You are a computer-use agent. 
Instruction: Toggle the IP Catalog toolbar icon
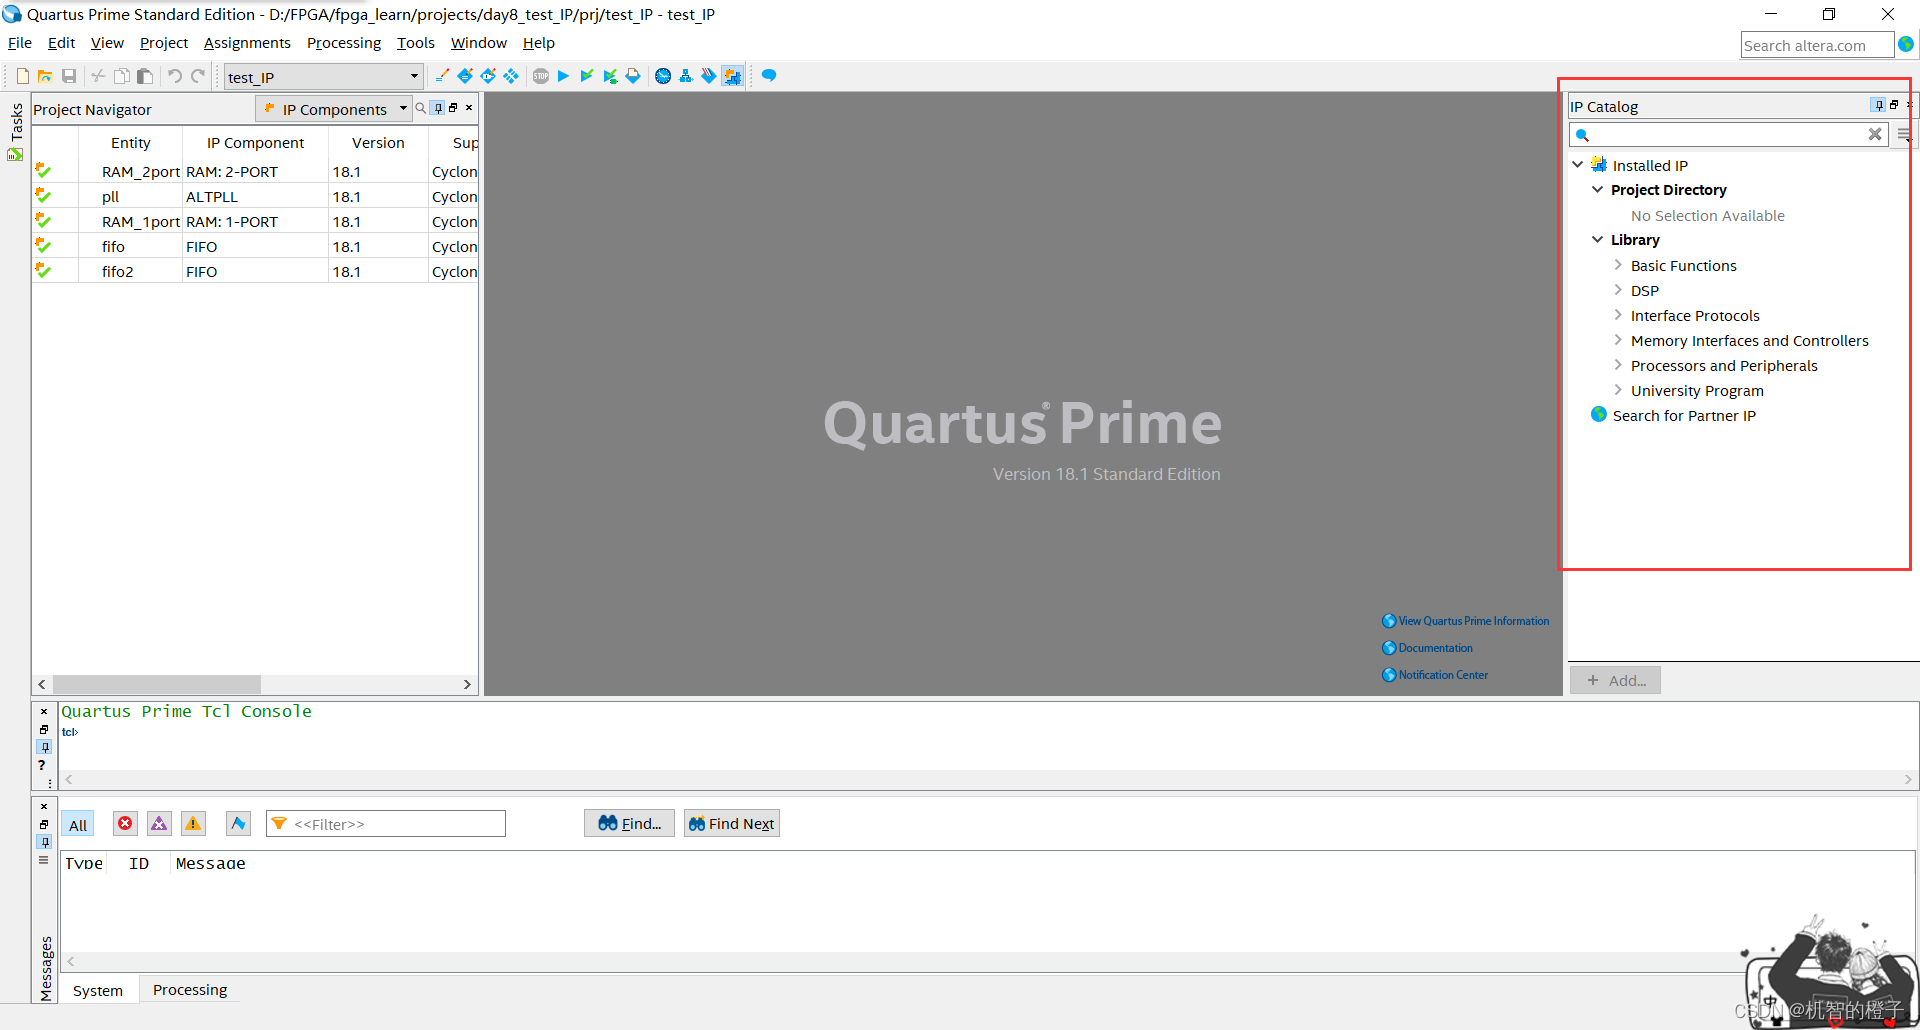point(733,76)
